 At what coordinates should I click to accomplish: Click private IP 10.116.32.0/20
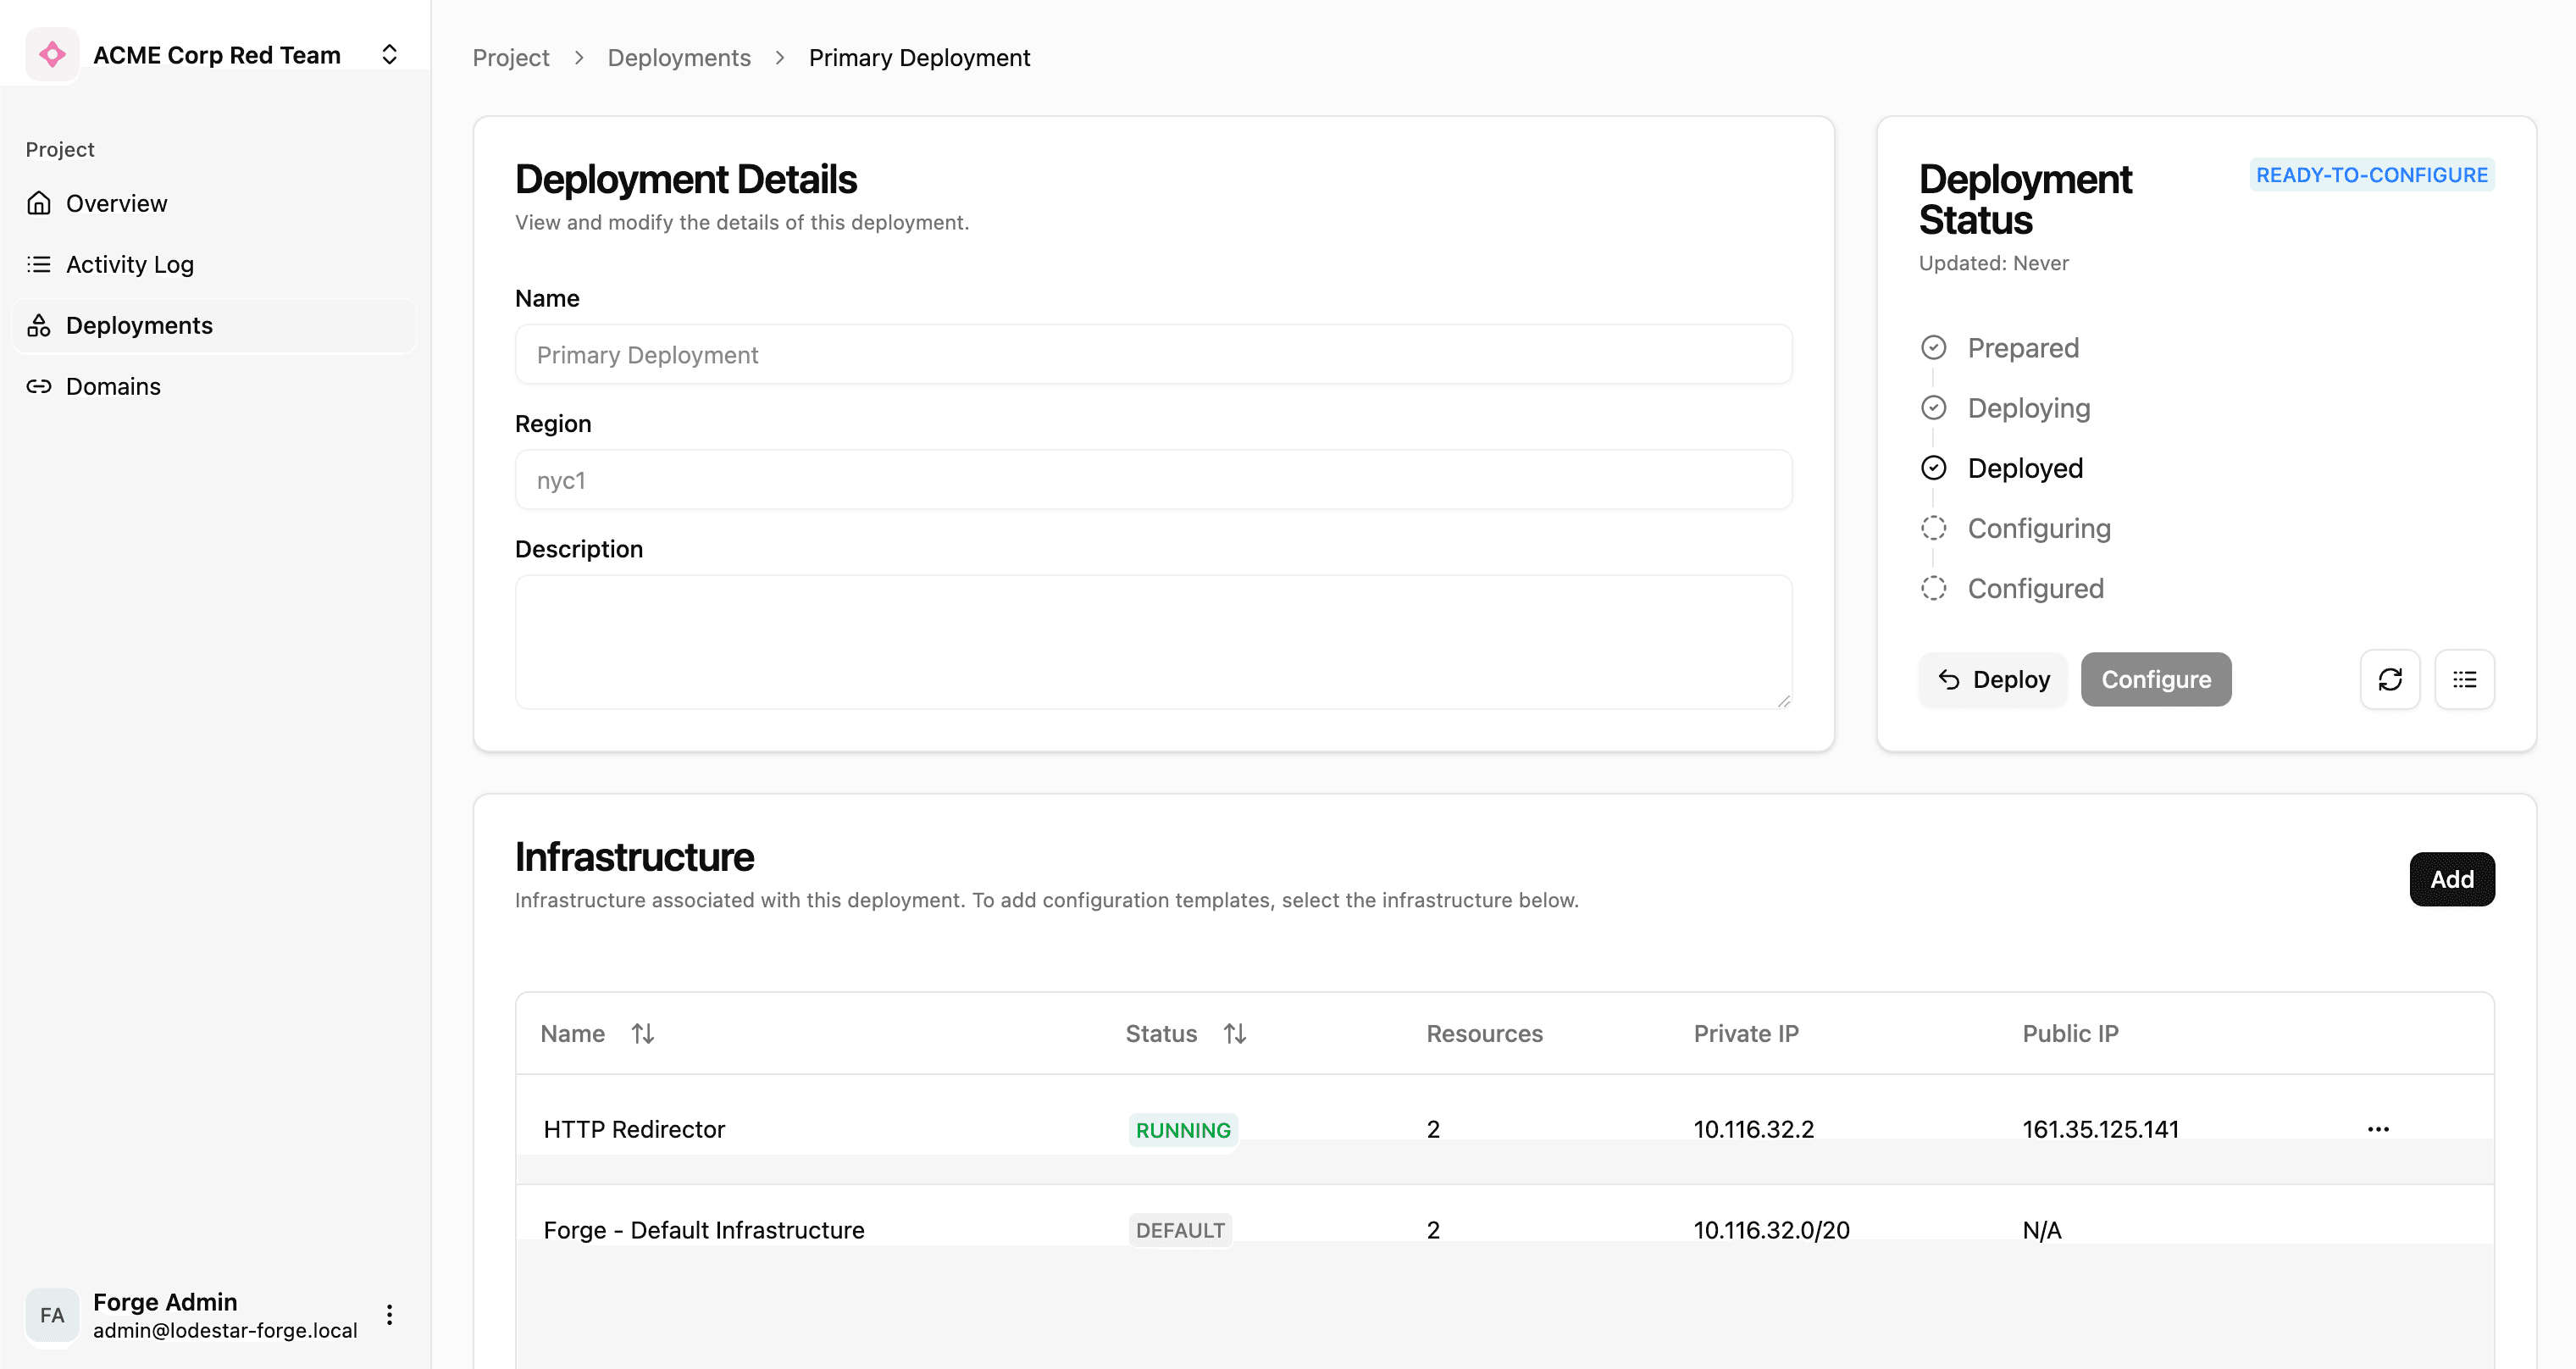point(1771,1230)
